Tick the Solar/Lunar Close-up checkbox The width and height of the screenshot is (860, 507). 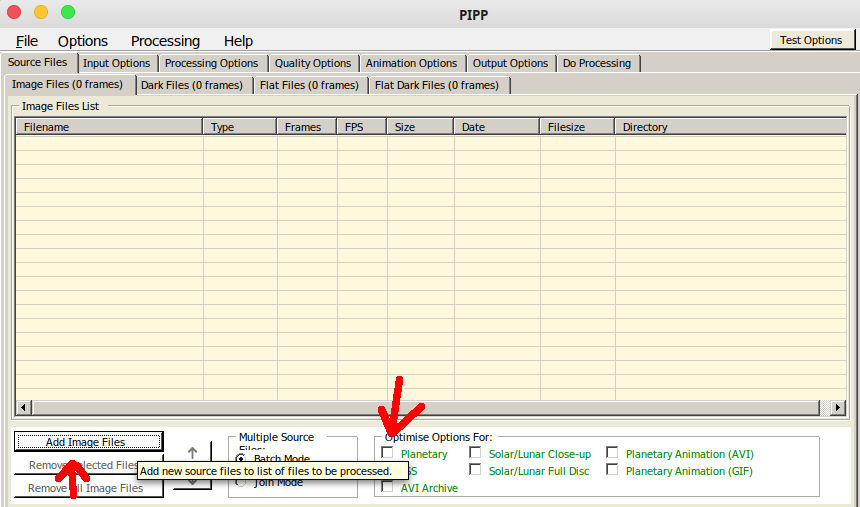(476, 453)
